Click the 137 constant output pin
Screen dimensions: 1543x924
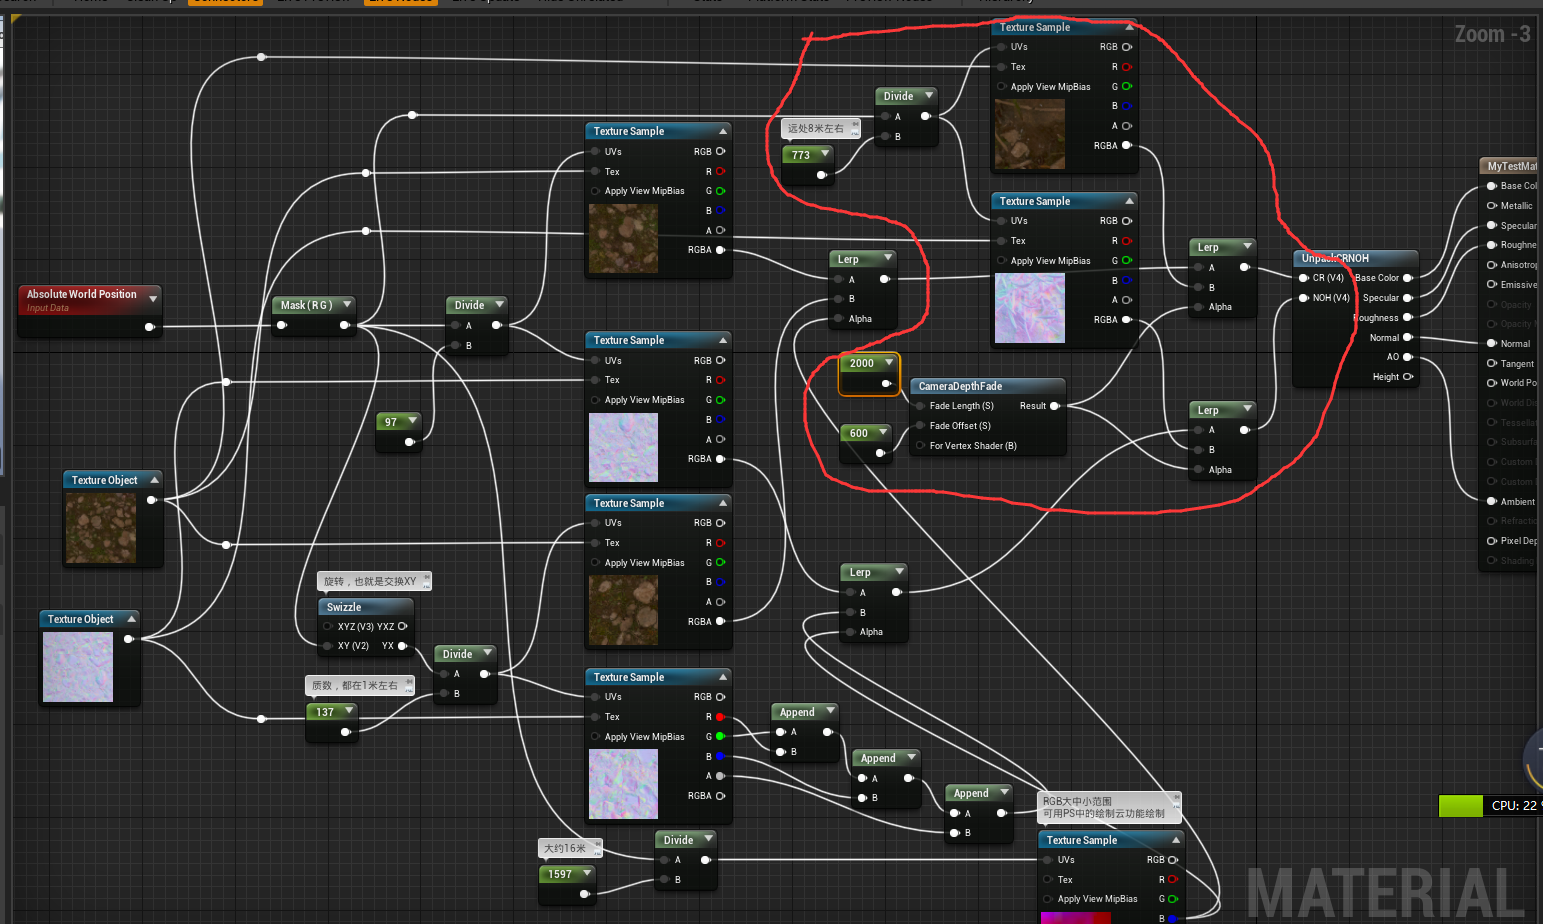click(x=345, y=732)
